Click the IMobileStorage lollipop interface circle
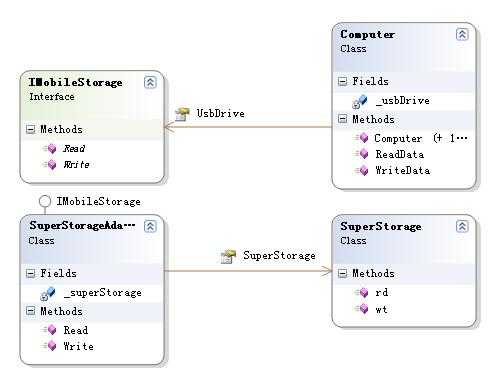The image size is (504, 390). click(45, 201)
